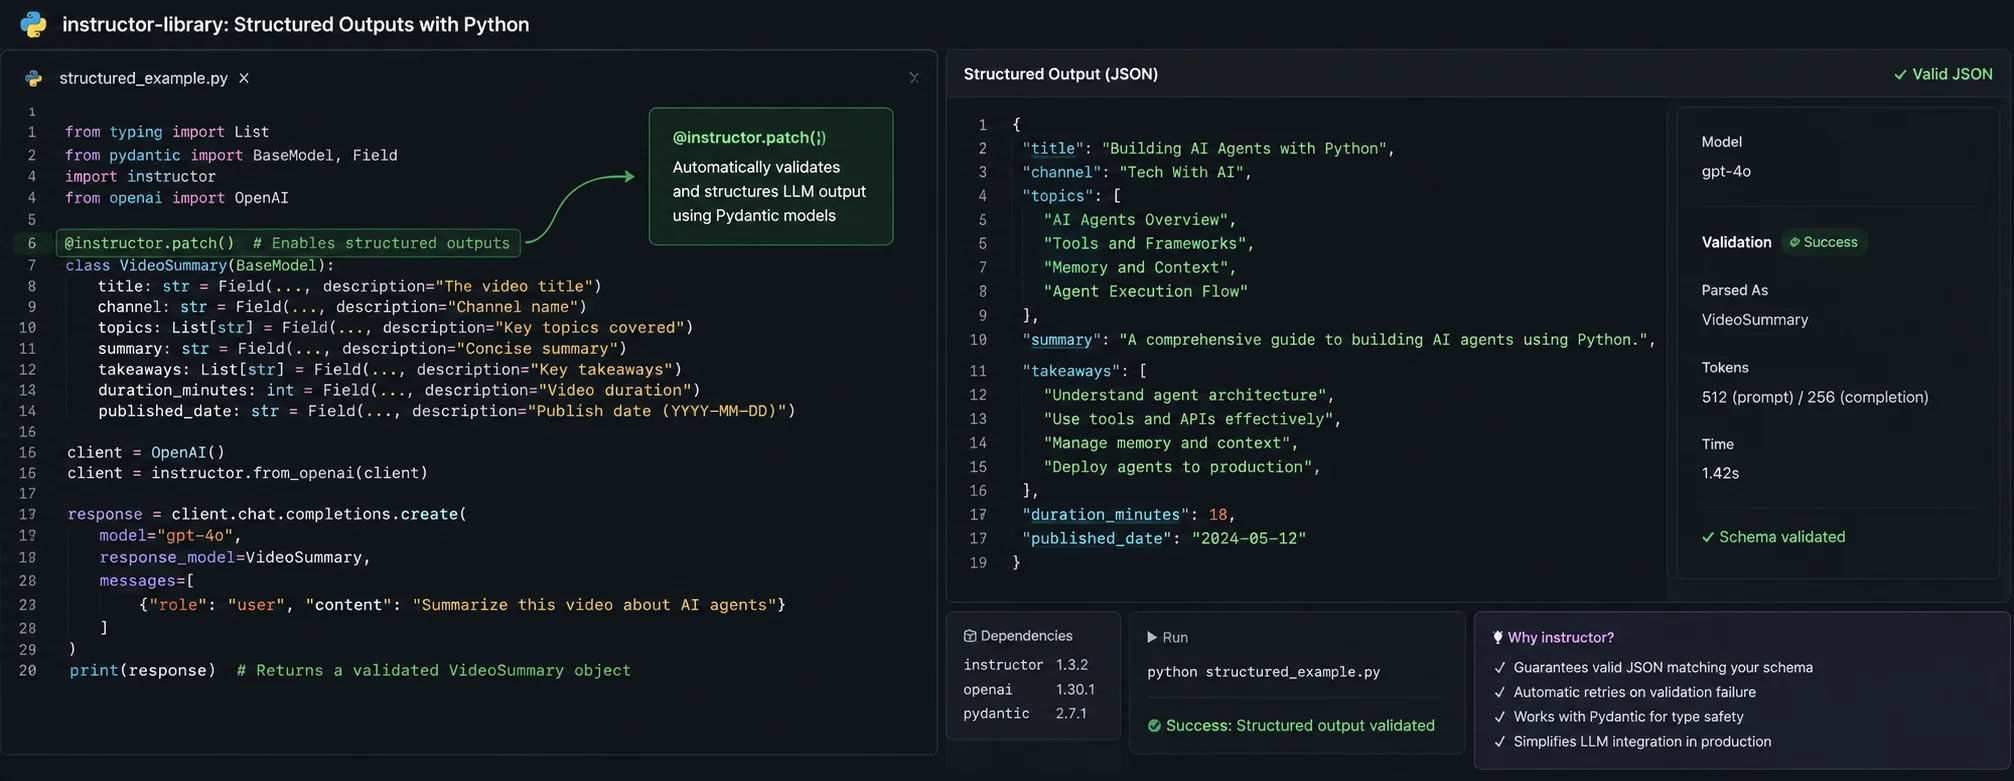
Task: Click the "Agent Execution Flow" topic string
Action: click(x=1146, y=292)
